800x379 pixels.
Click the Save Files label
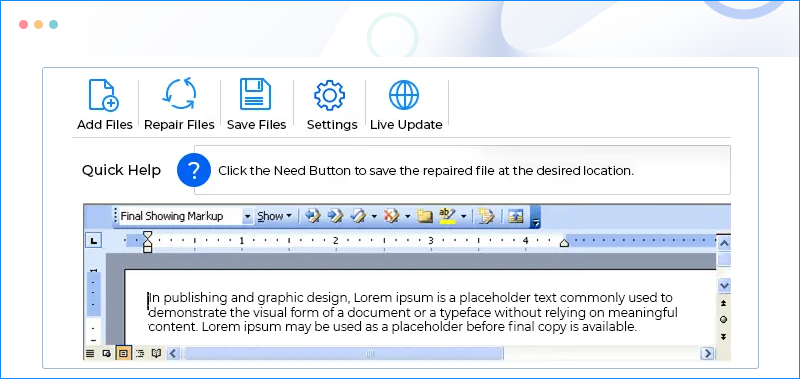tap(257, 125)
